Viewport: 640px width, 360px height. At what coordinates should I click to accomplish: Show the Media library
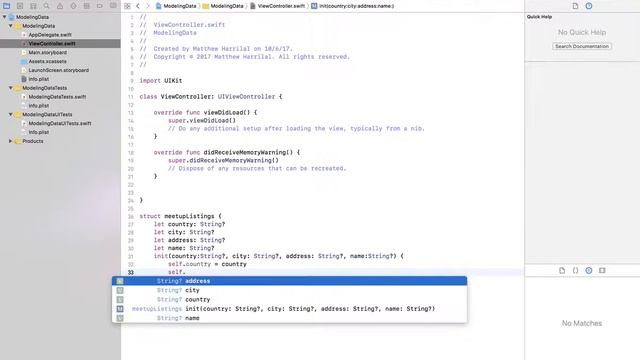coord(602,270)
